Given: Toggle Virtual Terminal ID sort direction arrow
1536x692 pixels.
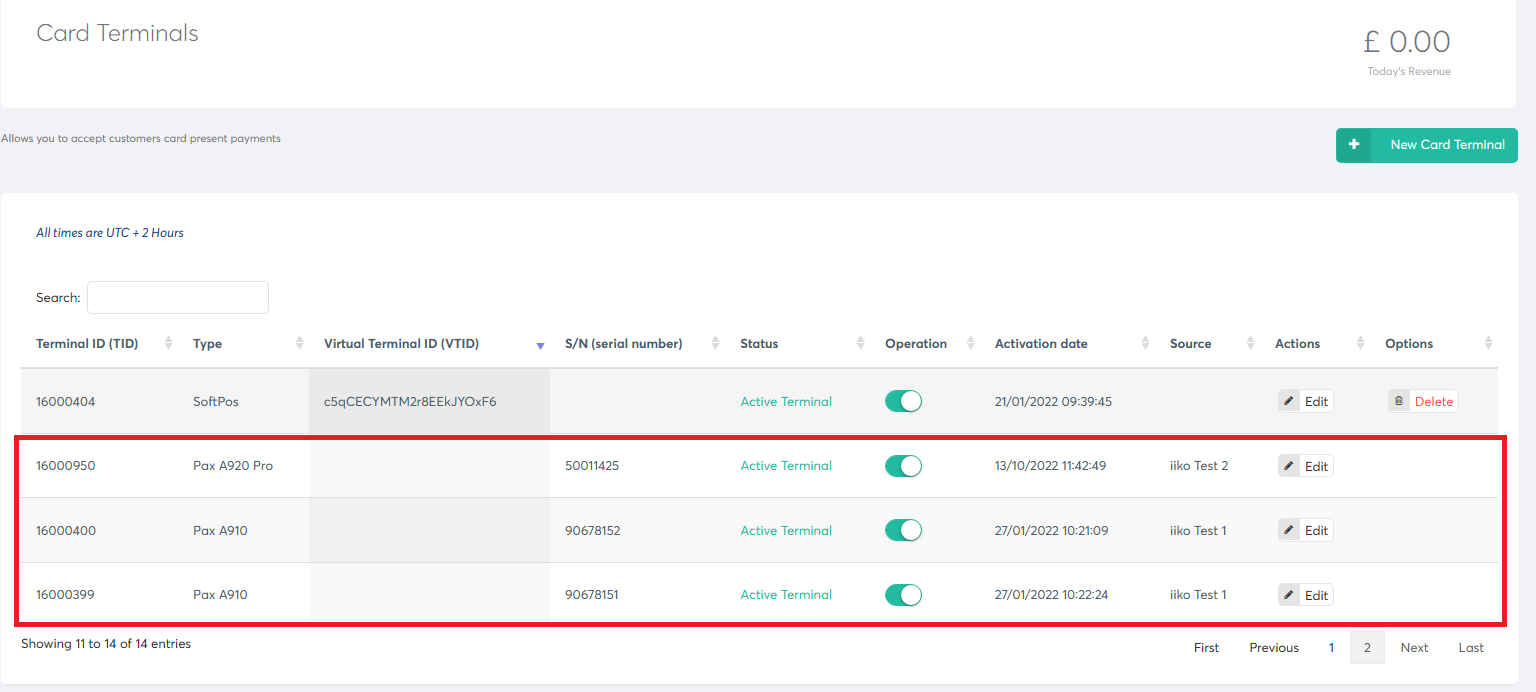Looking at the screenshot, I should tap(540, 346).
